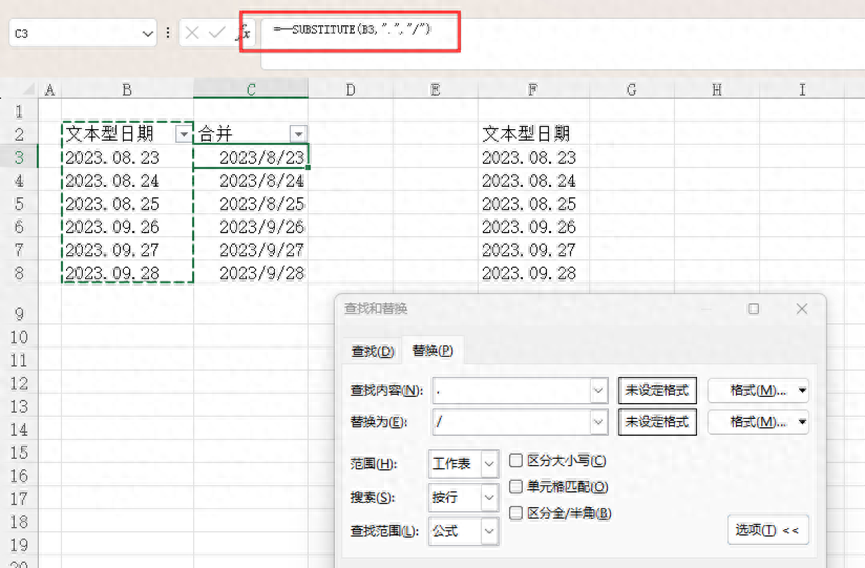Select cell C8 showing 2023/9/28
The width and height of the screenshot is (865, 568).
point(251,273)
